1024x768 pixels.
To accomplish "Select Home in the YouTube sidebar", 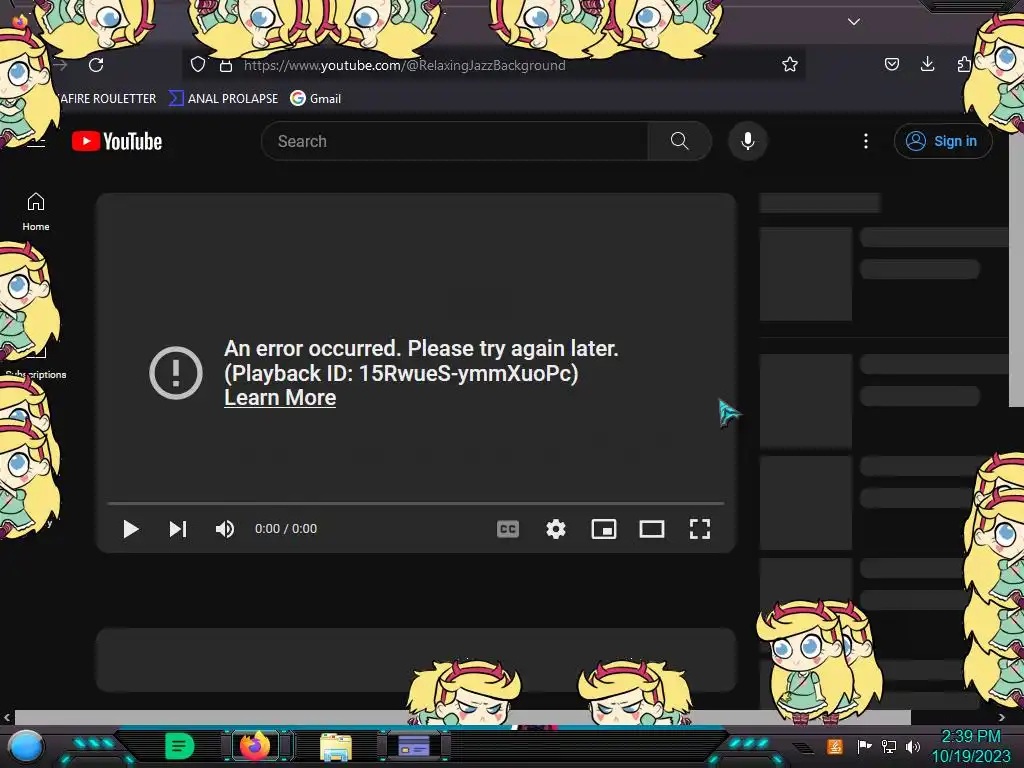I will 36,212.
